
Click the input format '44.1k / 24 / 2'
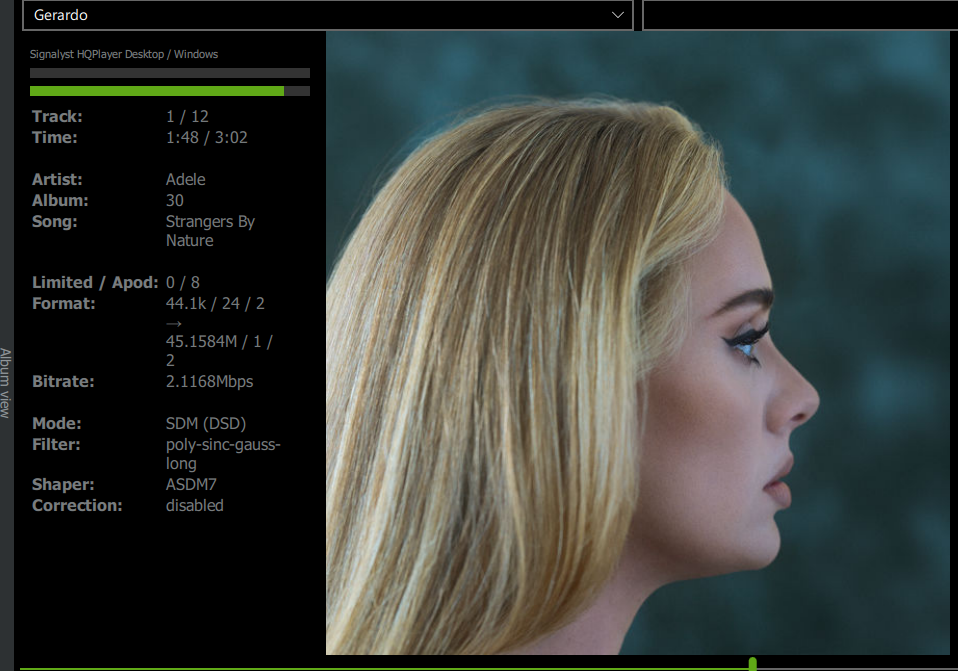click(215, 304)
